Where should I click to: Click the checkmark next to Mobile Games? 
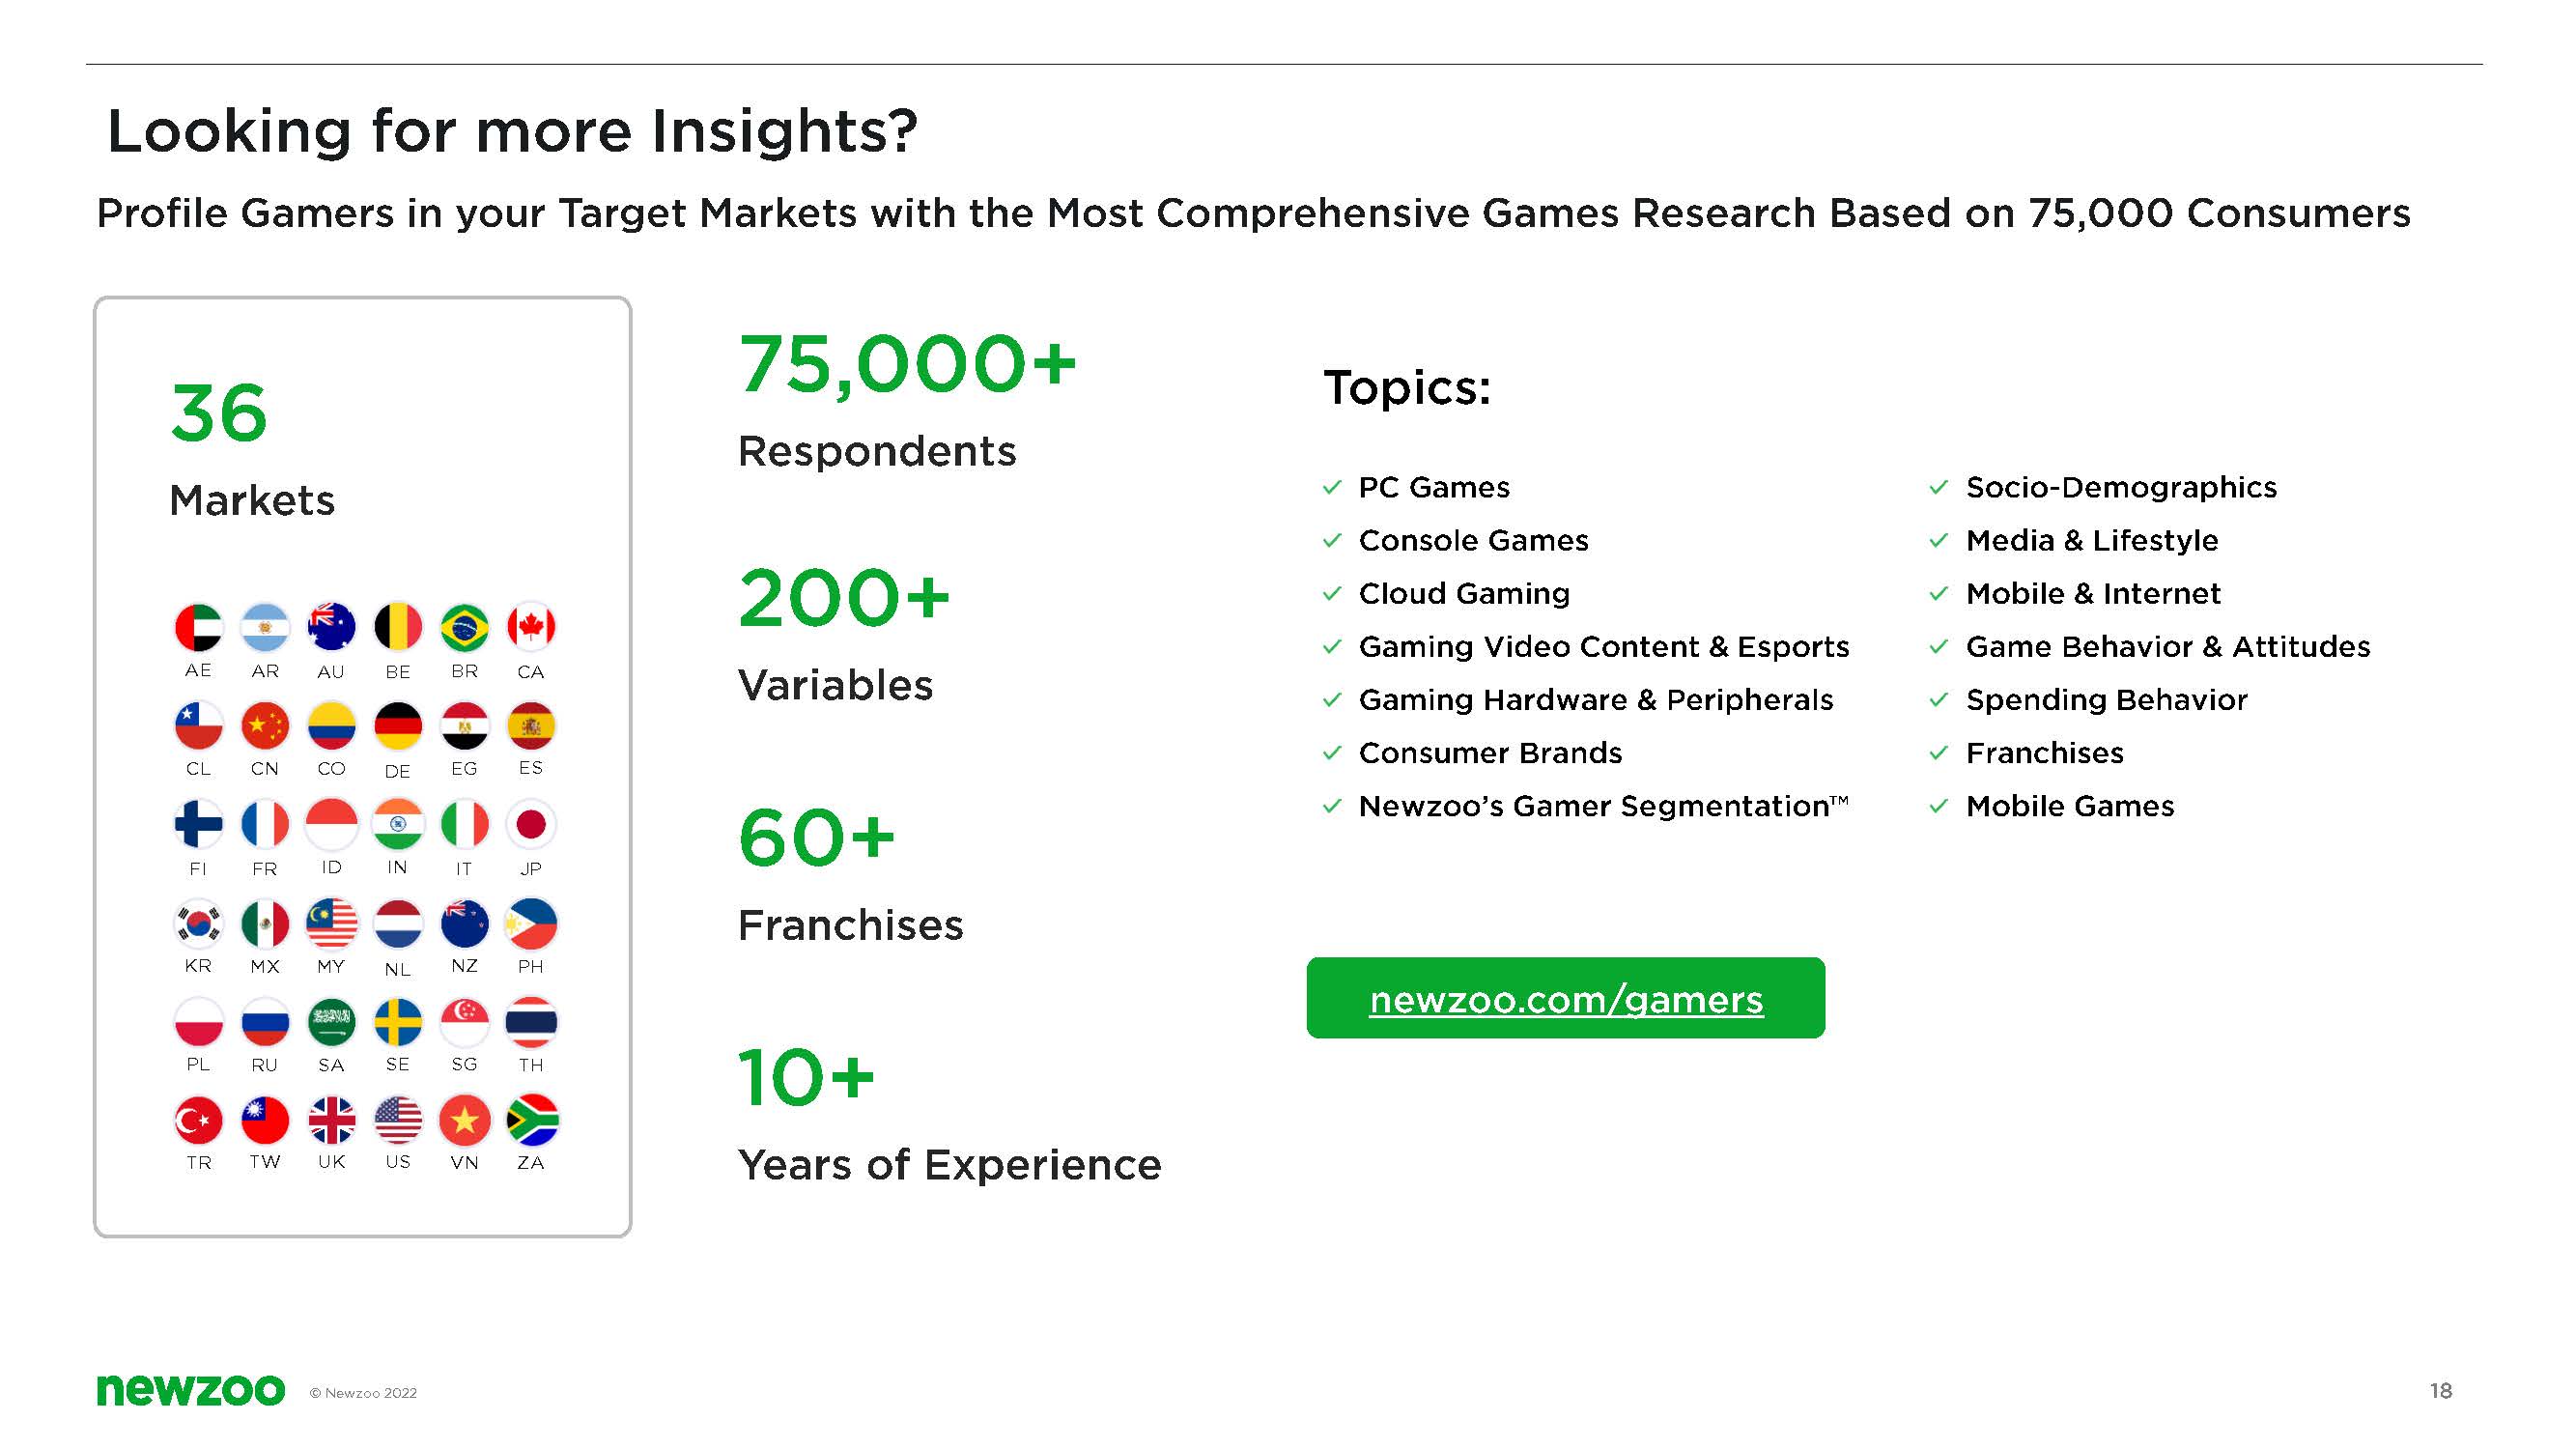pos(1939,806)
